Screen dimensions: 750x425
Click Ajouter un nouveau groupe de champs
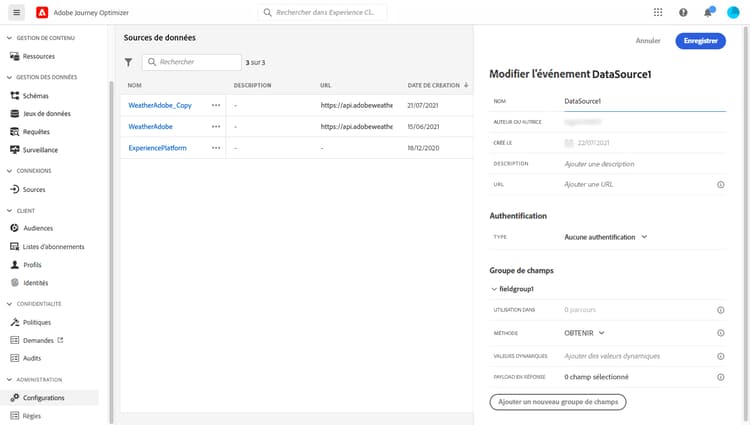558,402
